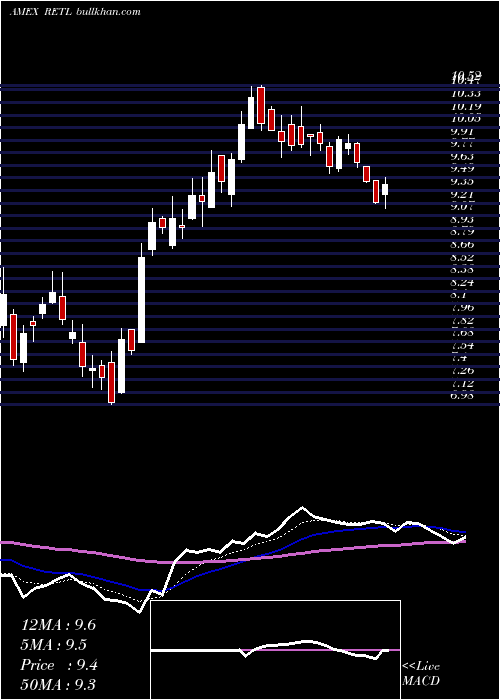Viewport: 500px width, 700px height.
Task: Click the 10.33 price axis label
Action: tap(466, 94)
